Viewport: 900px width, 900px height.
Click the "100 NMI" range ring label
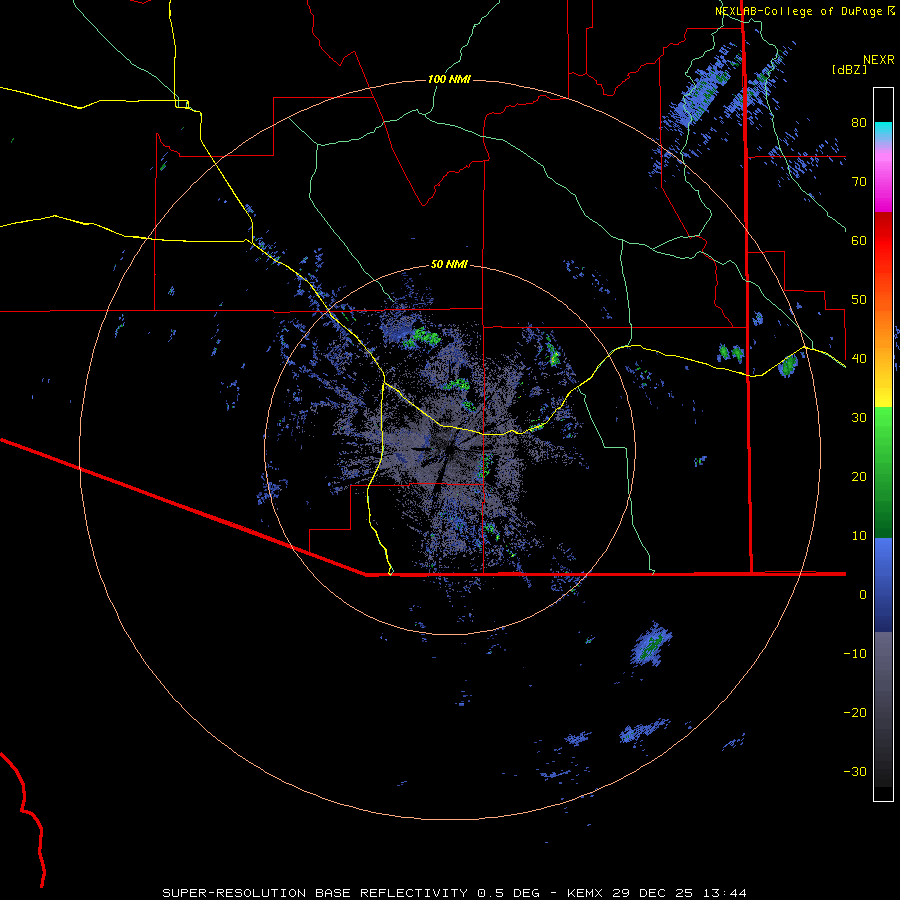[449, 79]
